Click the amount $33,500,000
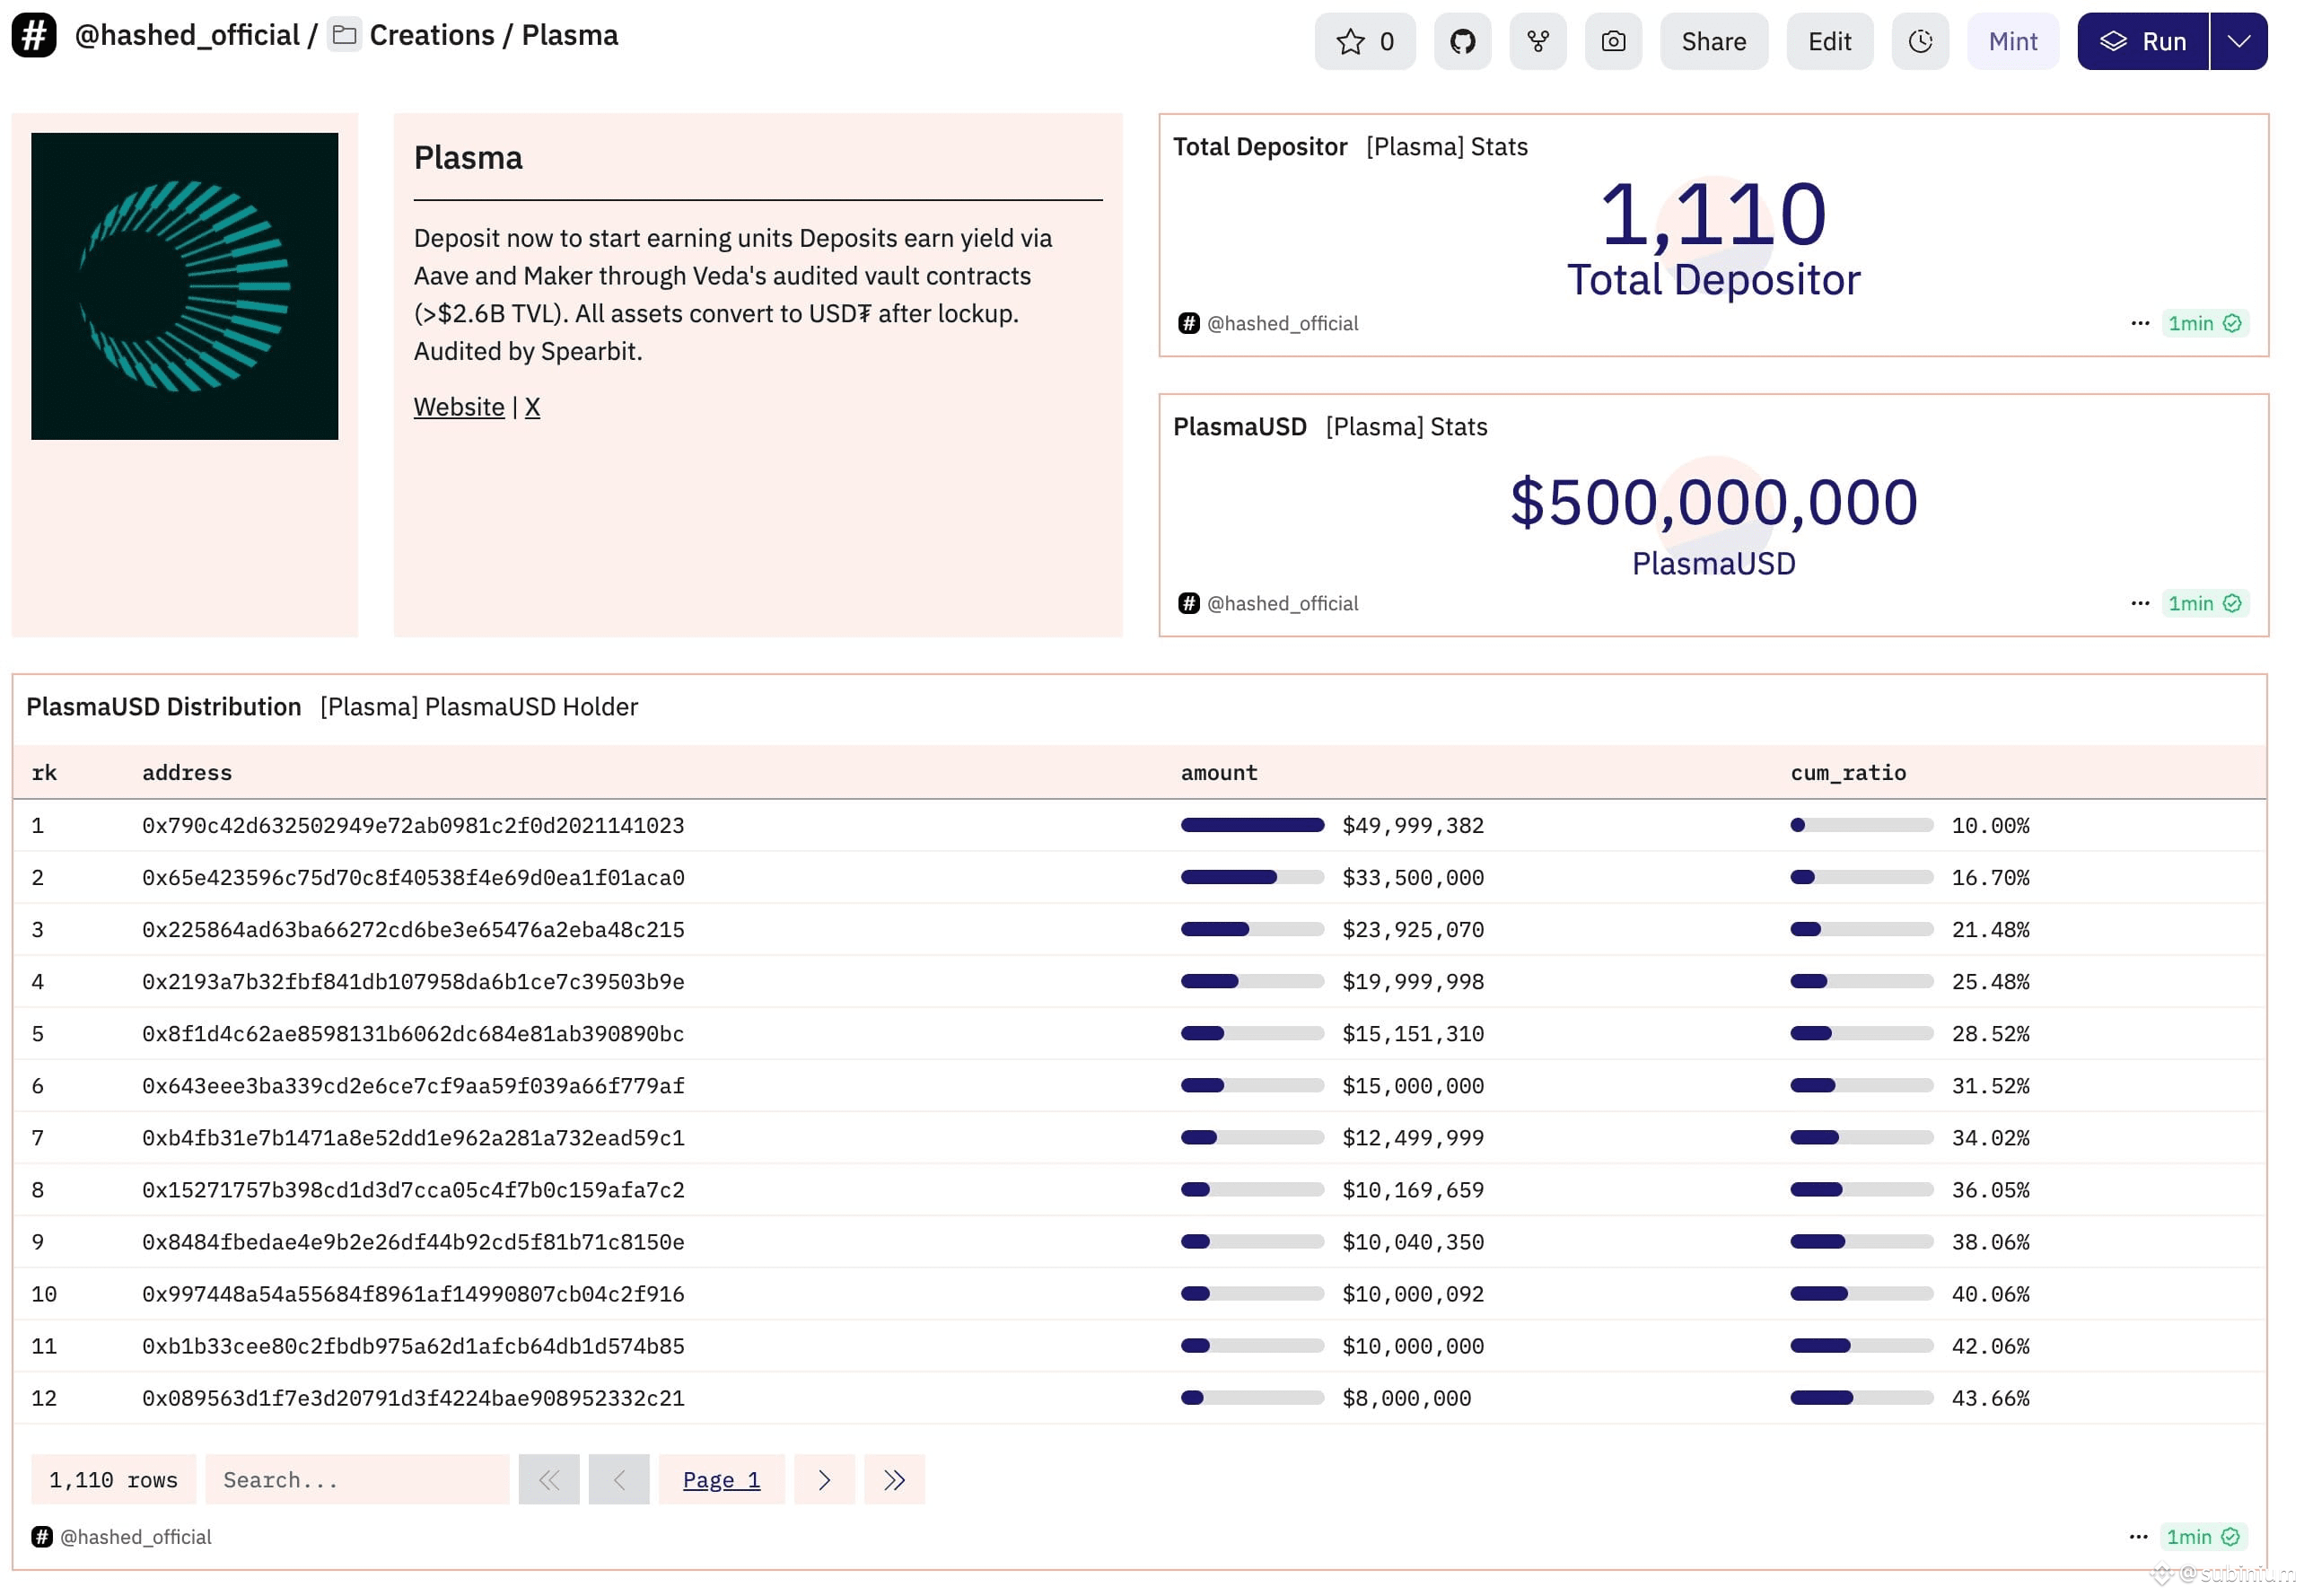The width and height of the screenshot is (2304, 1596). click(x=1413, y=878)
